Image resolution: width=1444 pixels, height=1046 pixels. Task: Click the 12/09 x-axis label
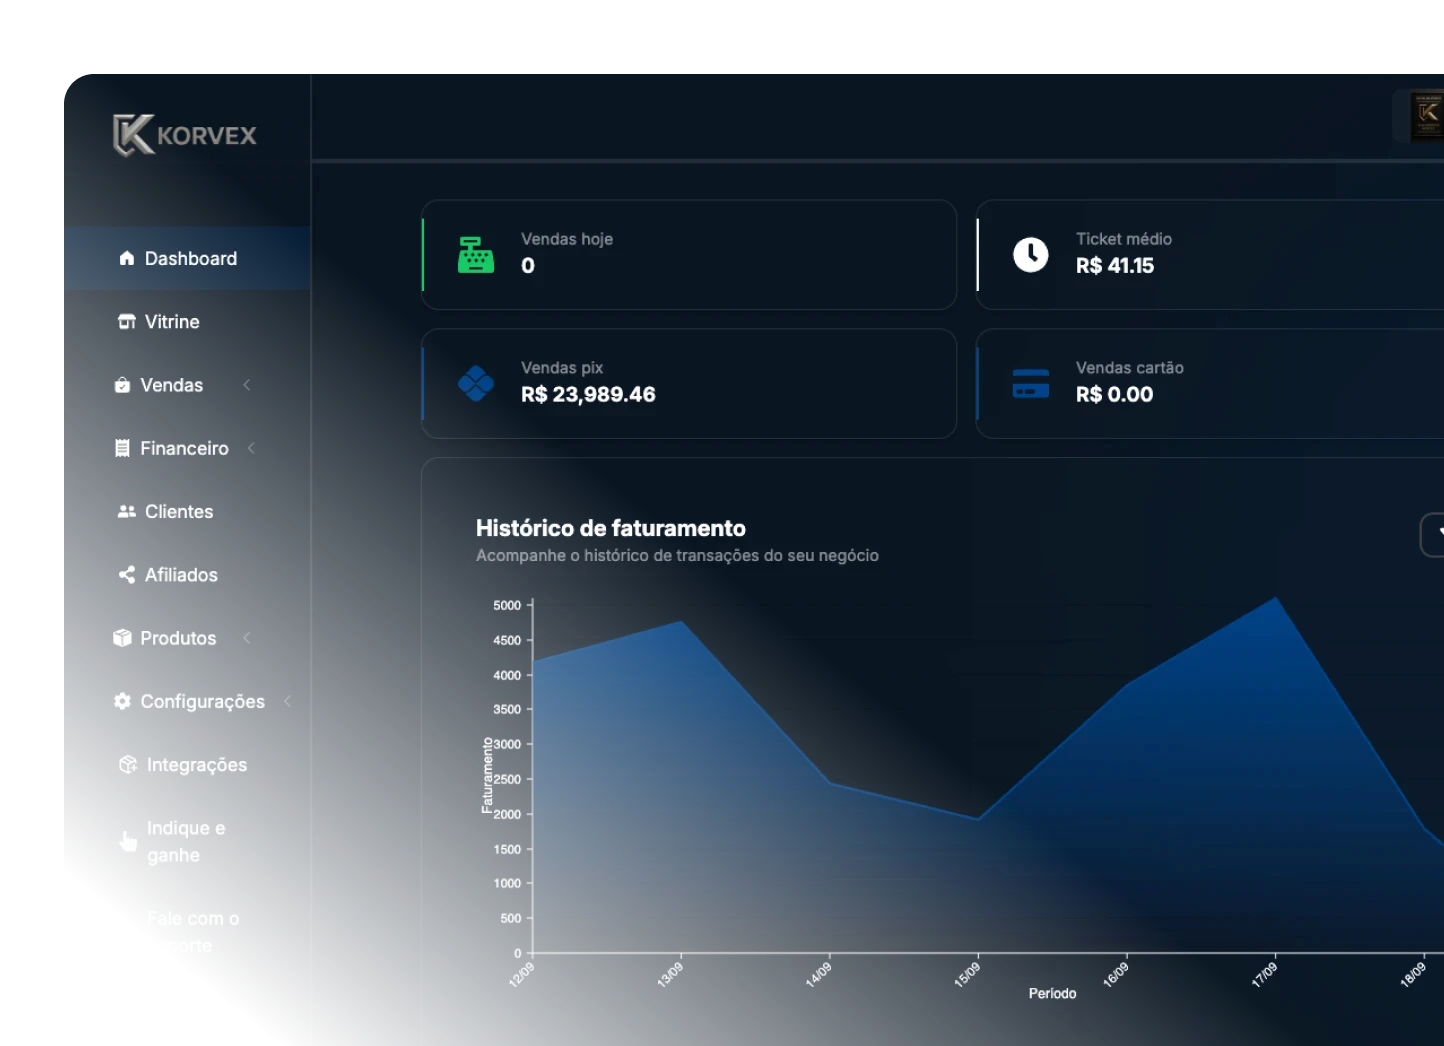[521, 974]
